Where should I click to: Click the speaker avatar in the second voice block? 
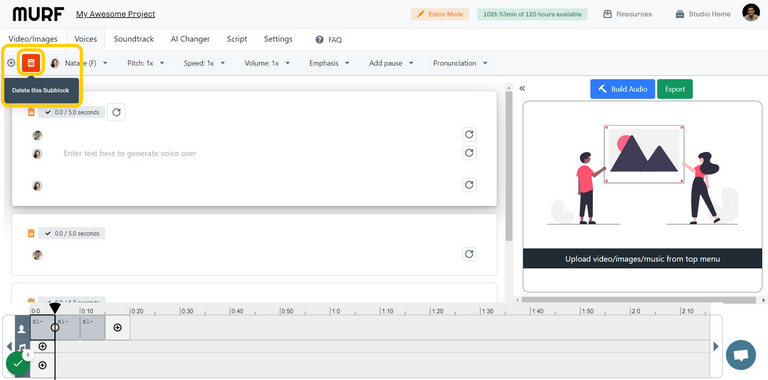[x=37, y=255]
